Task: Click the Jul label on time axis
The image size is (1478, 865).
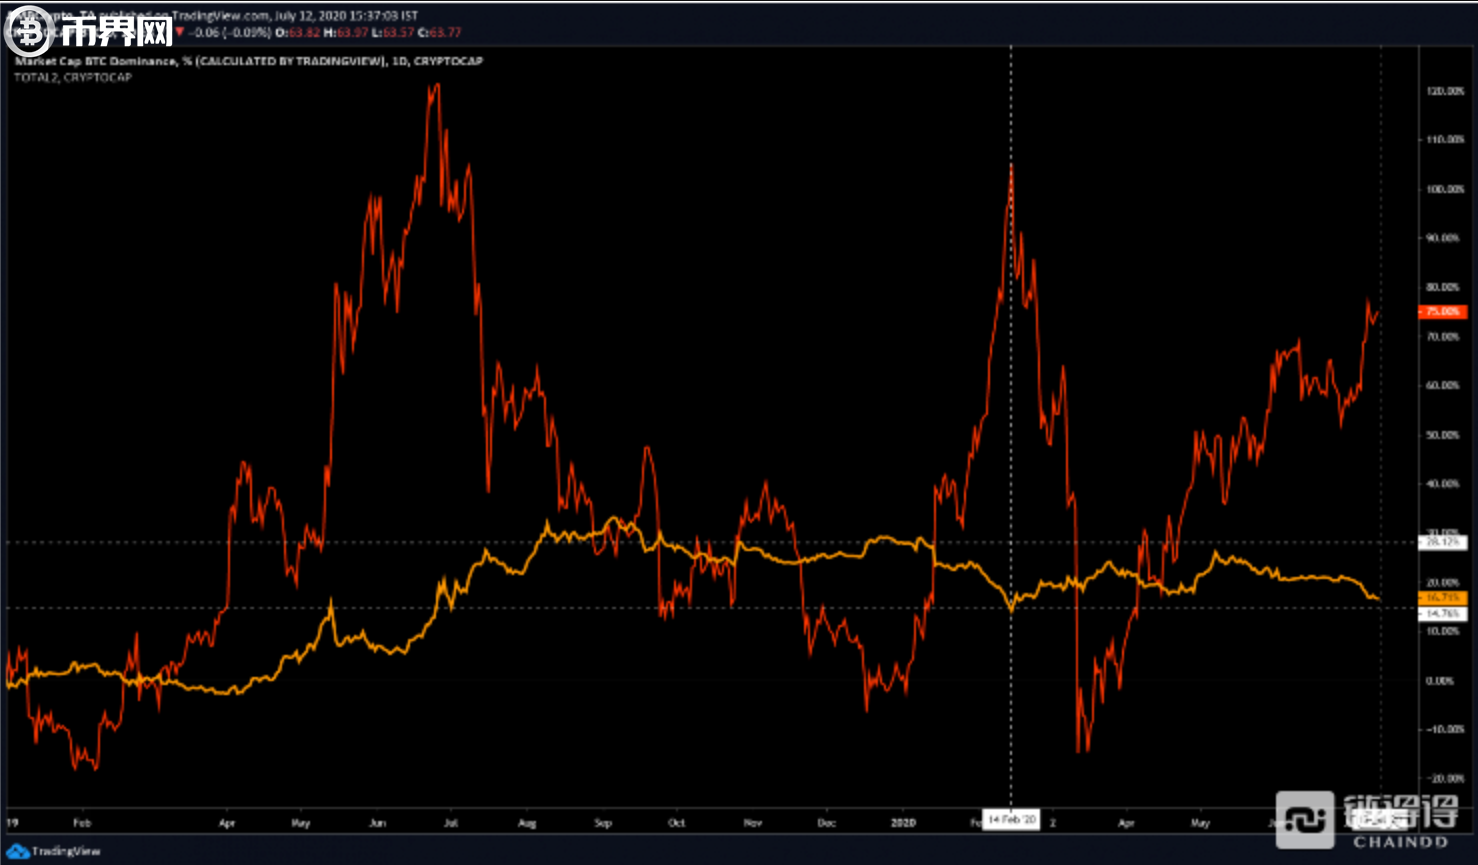Action: tap(451, 823)
